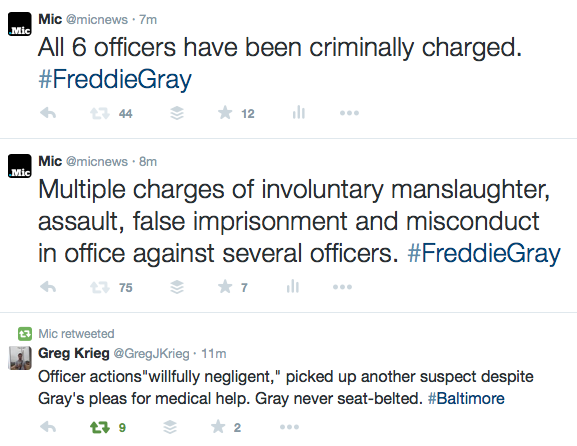Retweet the 'All 6 officers' tweet
Screen dimensions: 577x446
100,113
